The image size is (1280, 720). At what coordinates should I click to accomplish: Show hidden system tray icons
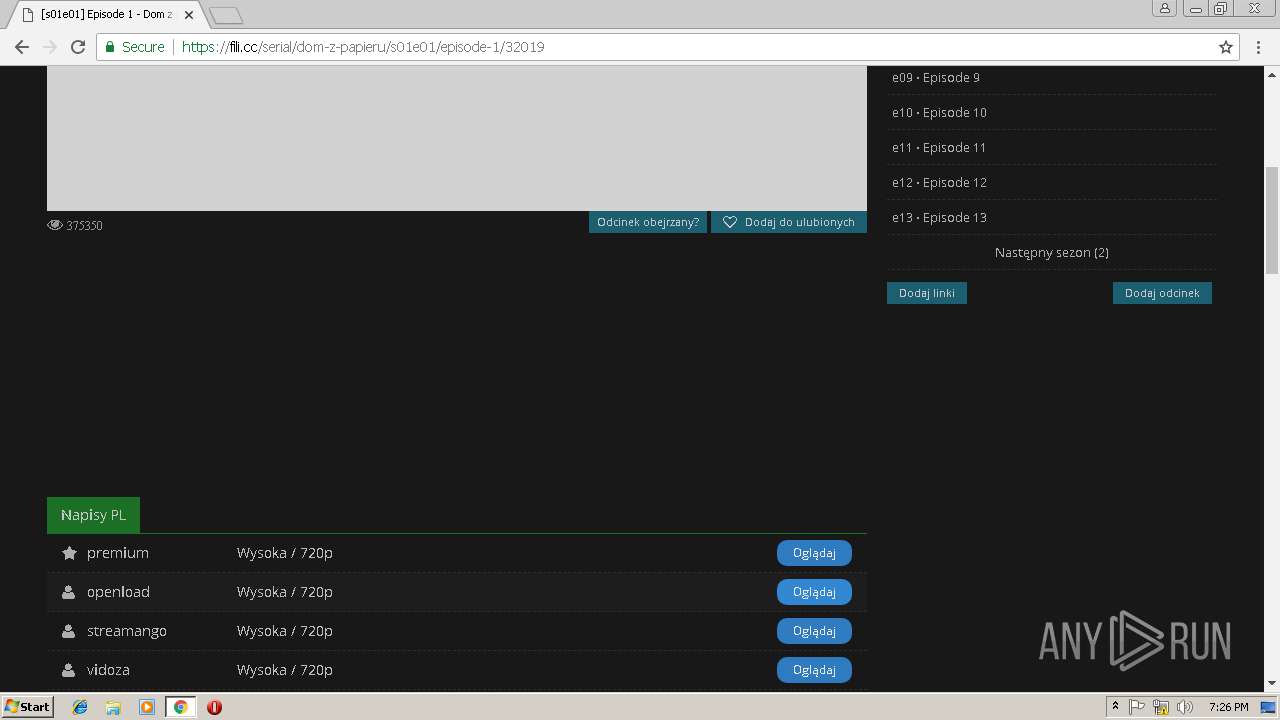[1115, 707]
